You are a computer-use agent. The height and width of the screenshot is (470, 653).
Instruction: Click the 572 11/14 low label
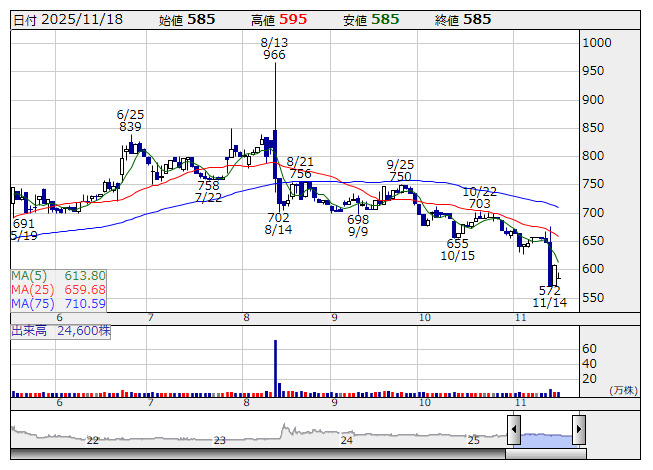click(x=549, y=296)
